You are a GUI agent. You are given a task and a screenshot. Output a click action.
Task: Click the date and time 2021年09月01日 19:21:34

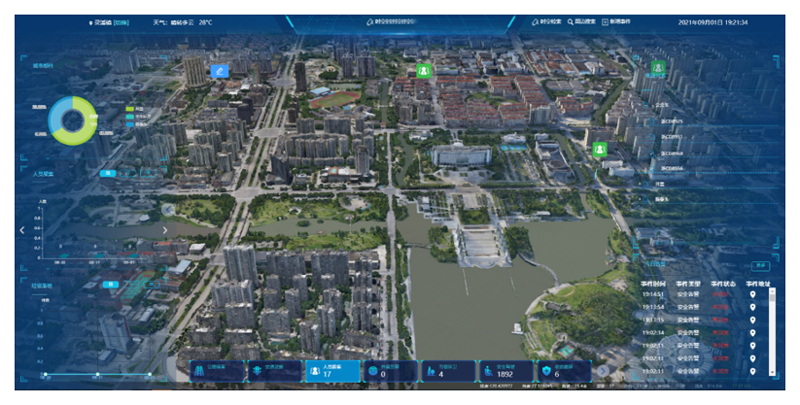[713, 22]
